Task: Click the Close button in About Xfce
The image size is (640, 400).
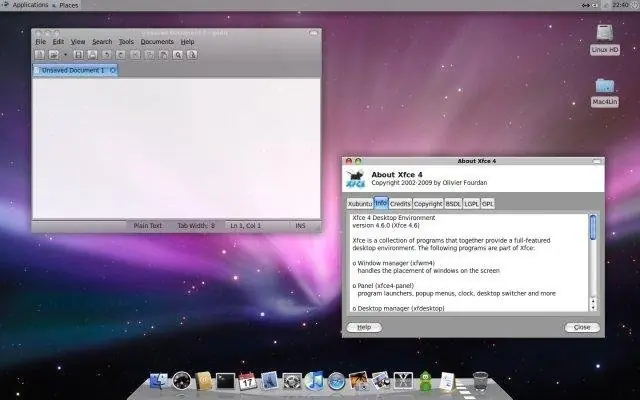Action: 582,327
